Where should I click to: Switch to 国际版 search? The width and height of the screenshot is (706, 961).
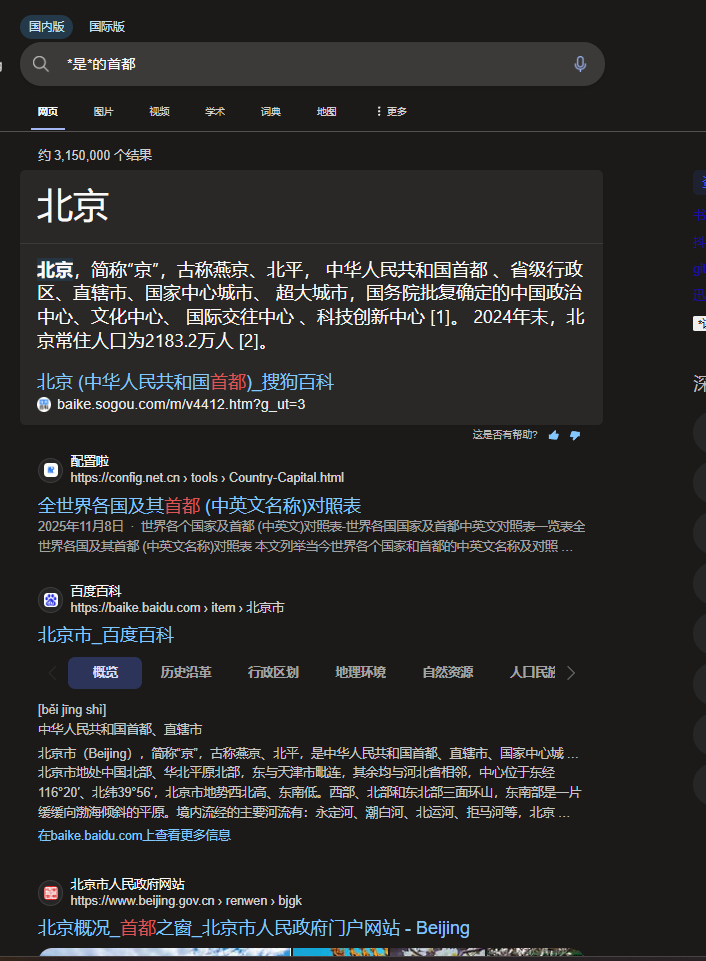click(x=107, y=26)
